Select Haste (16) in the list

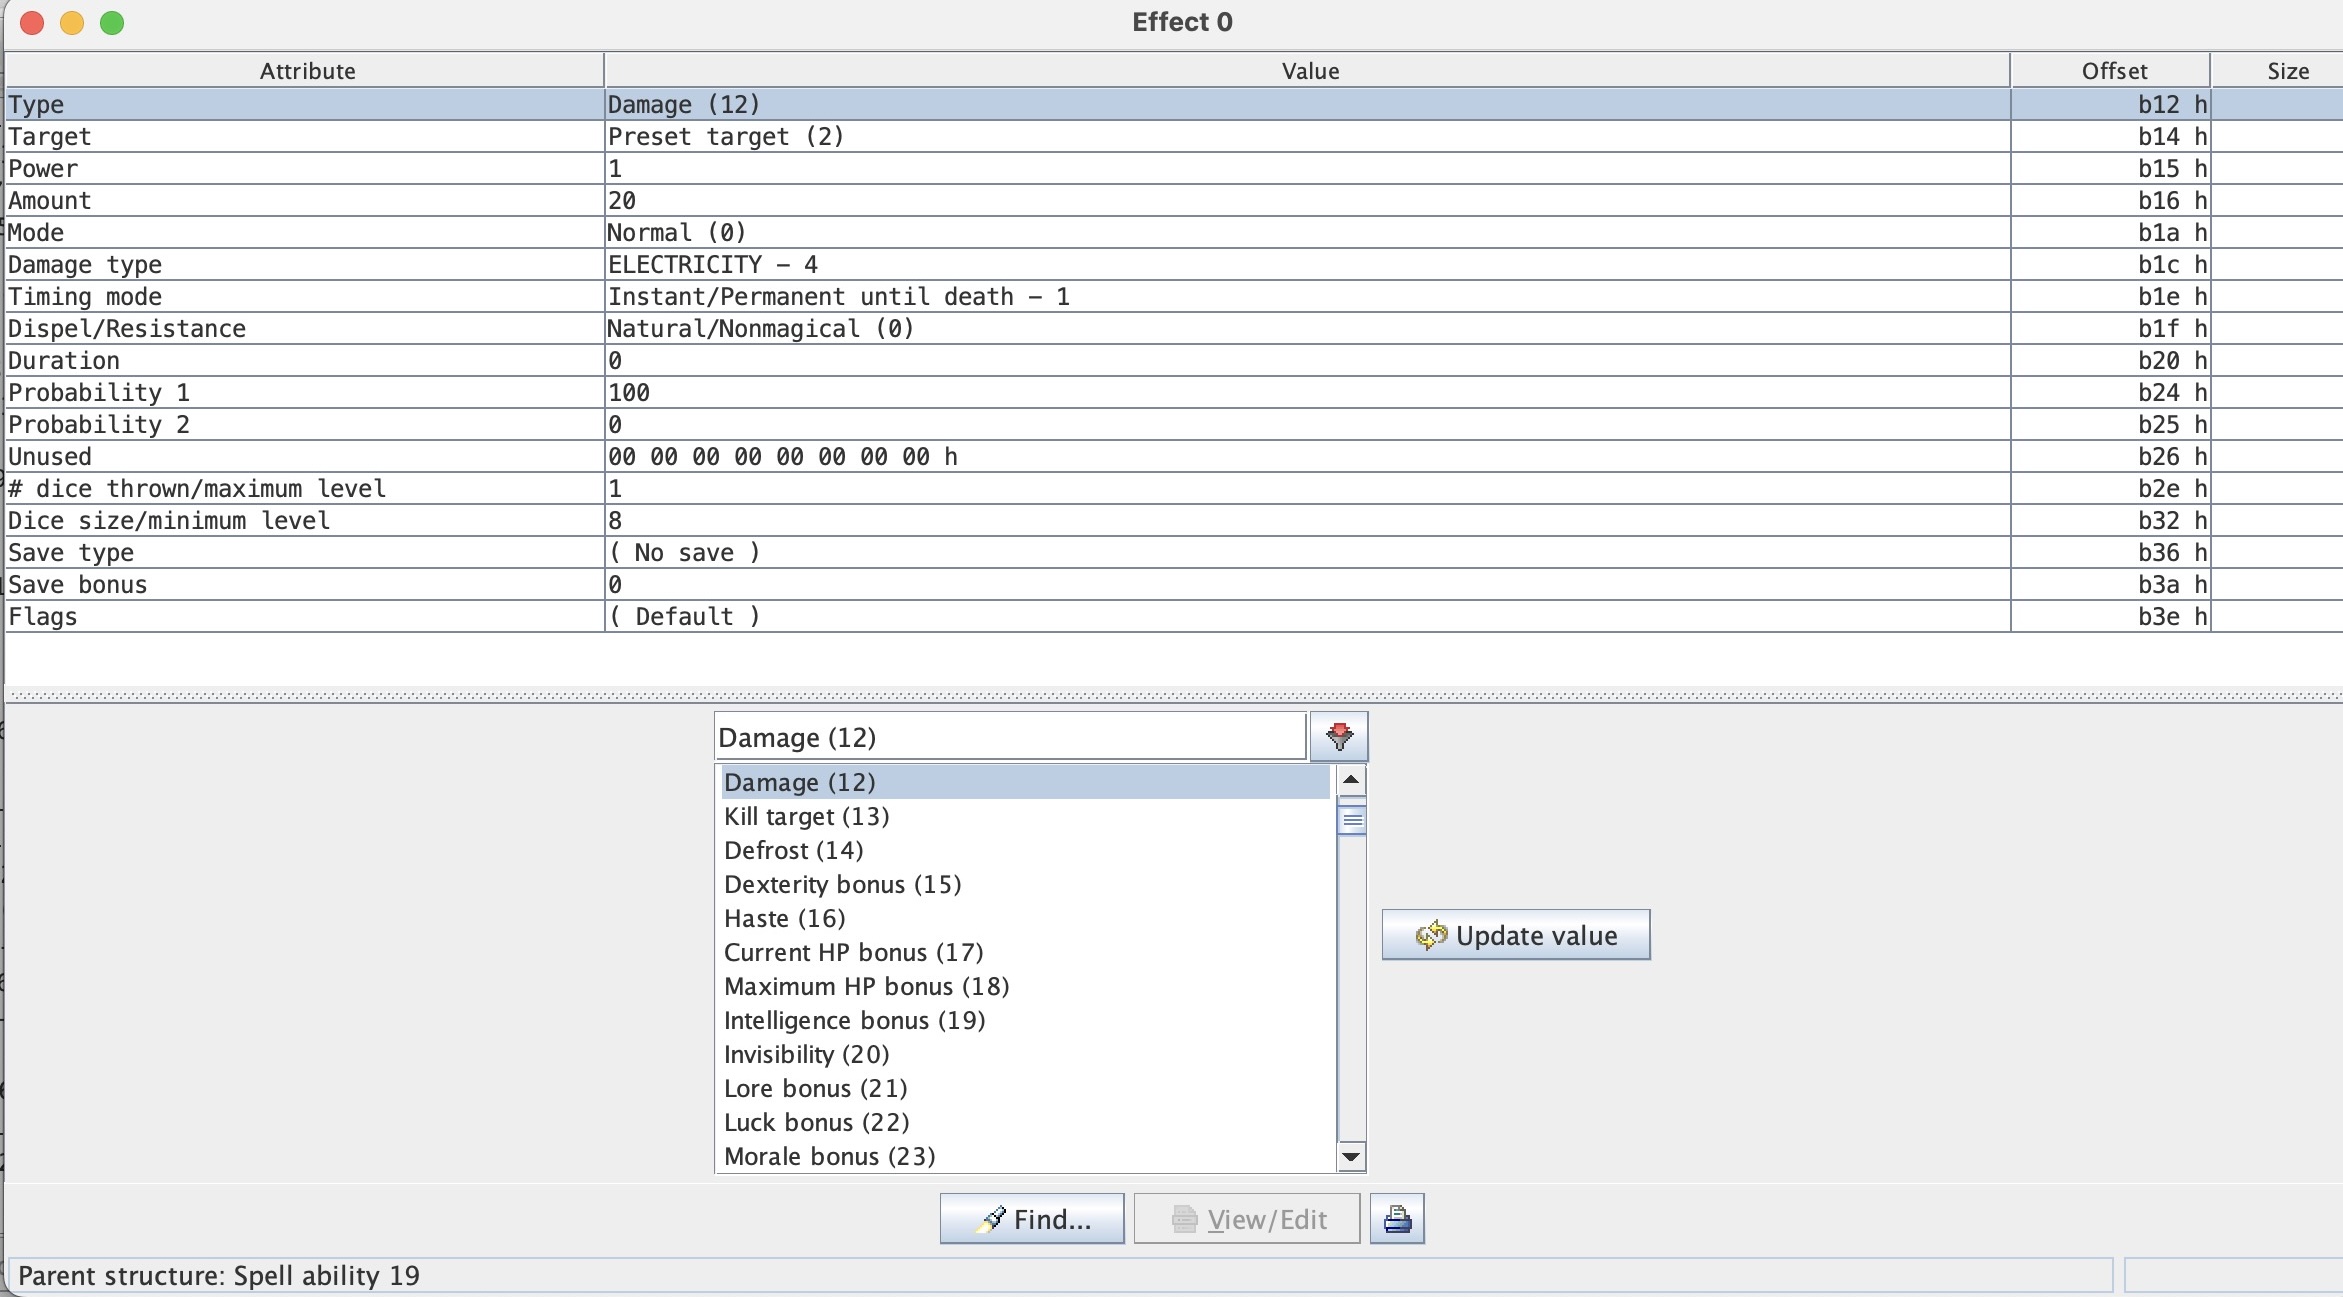tap(1027, 918)
